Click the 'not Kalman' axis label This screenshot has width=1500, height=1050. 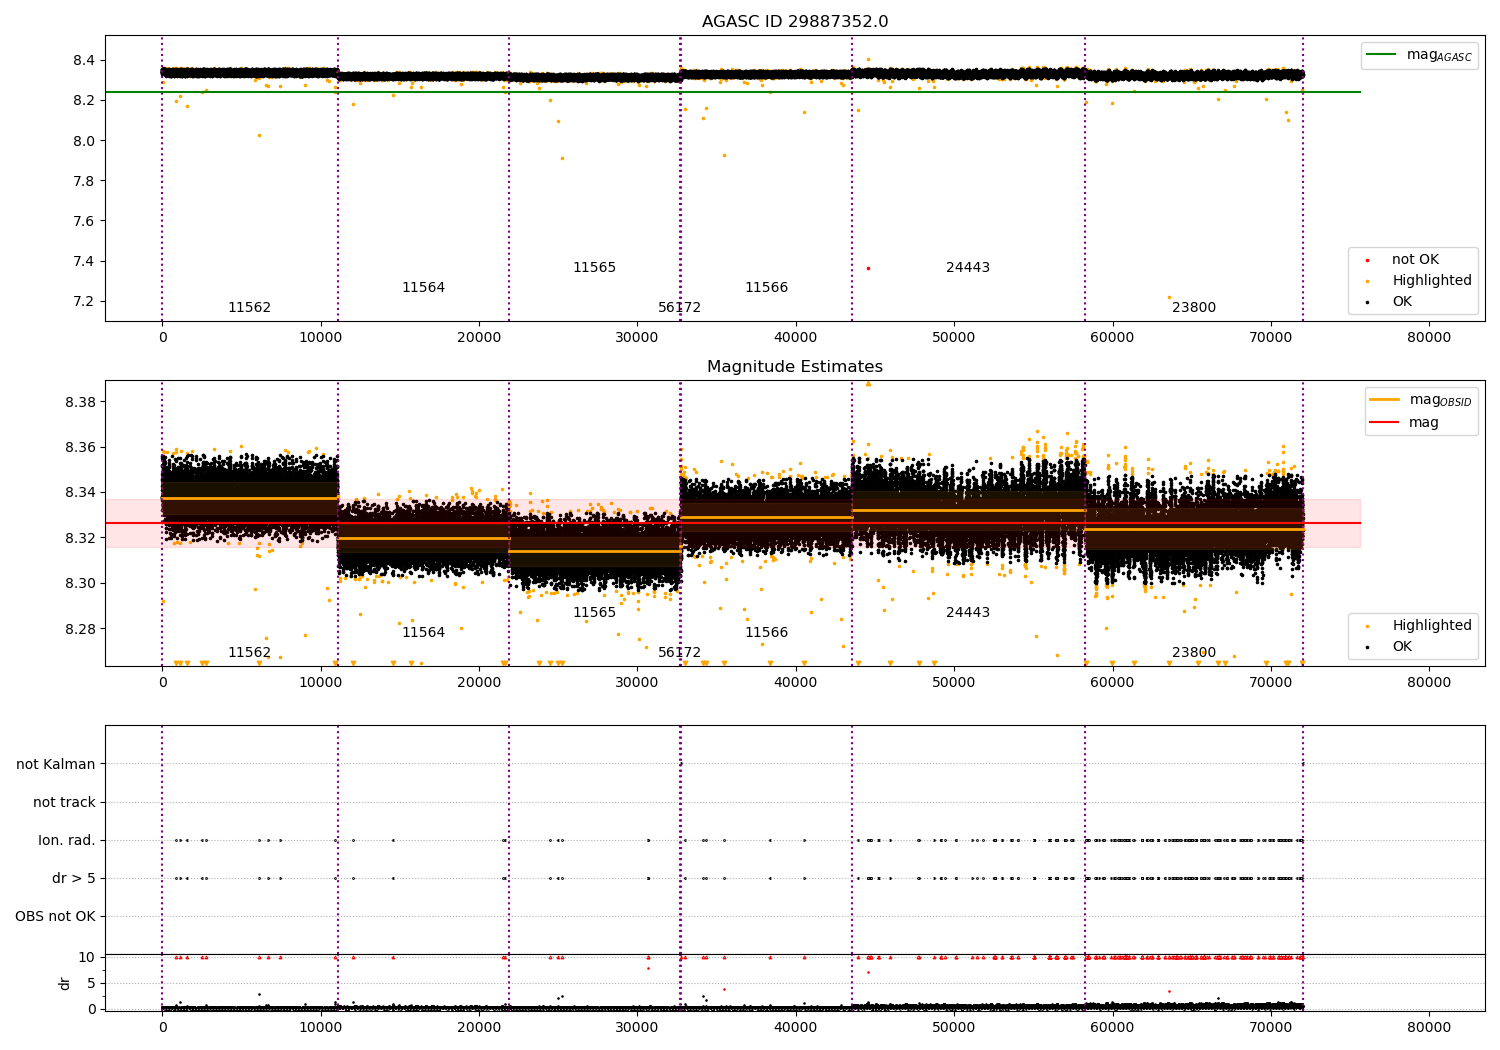56,764
